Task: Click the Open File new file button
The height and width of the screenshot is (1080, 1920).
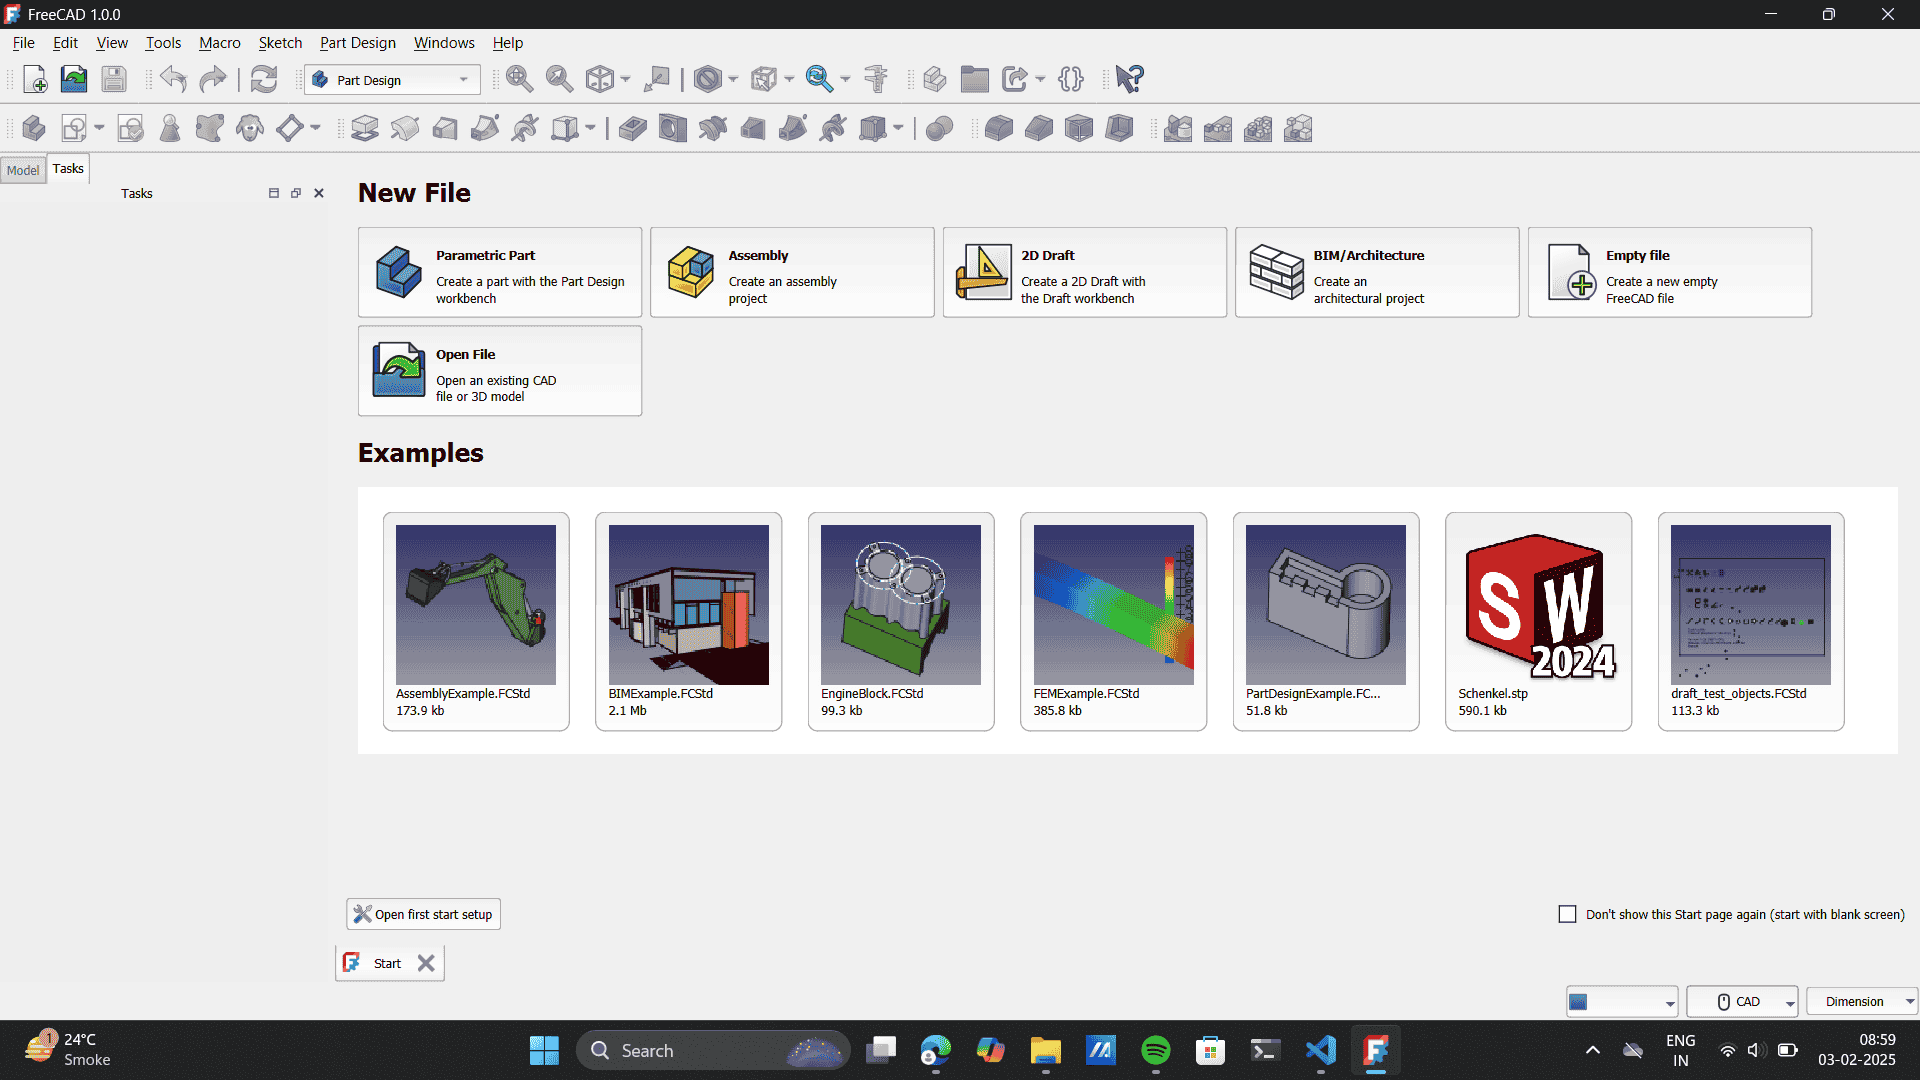Action: (500, 371)
